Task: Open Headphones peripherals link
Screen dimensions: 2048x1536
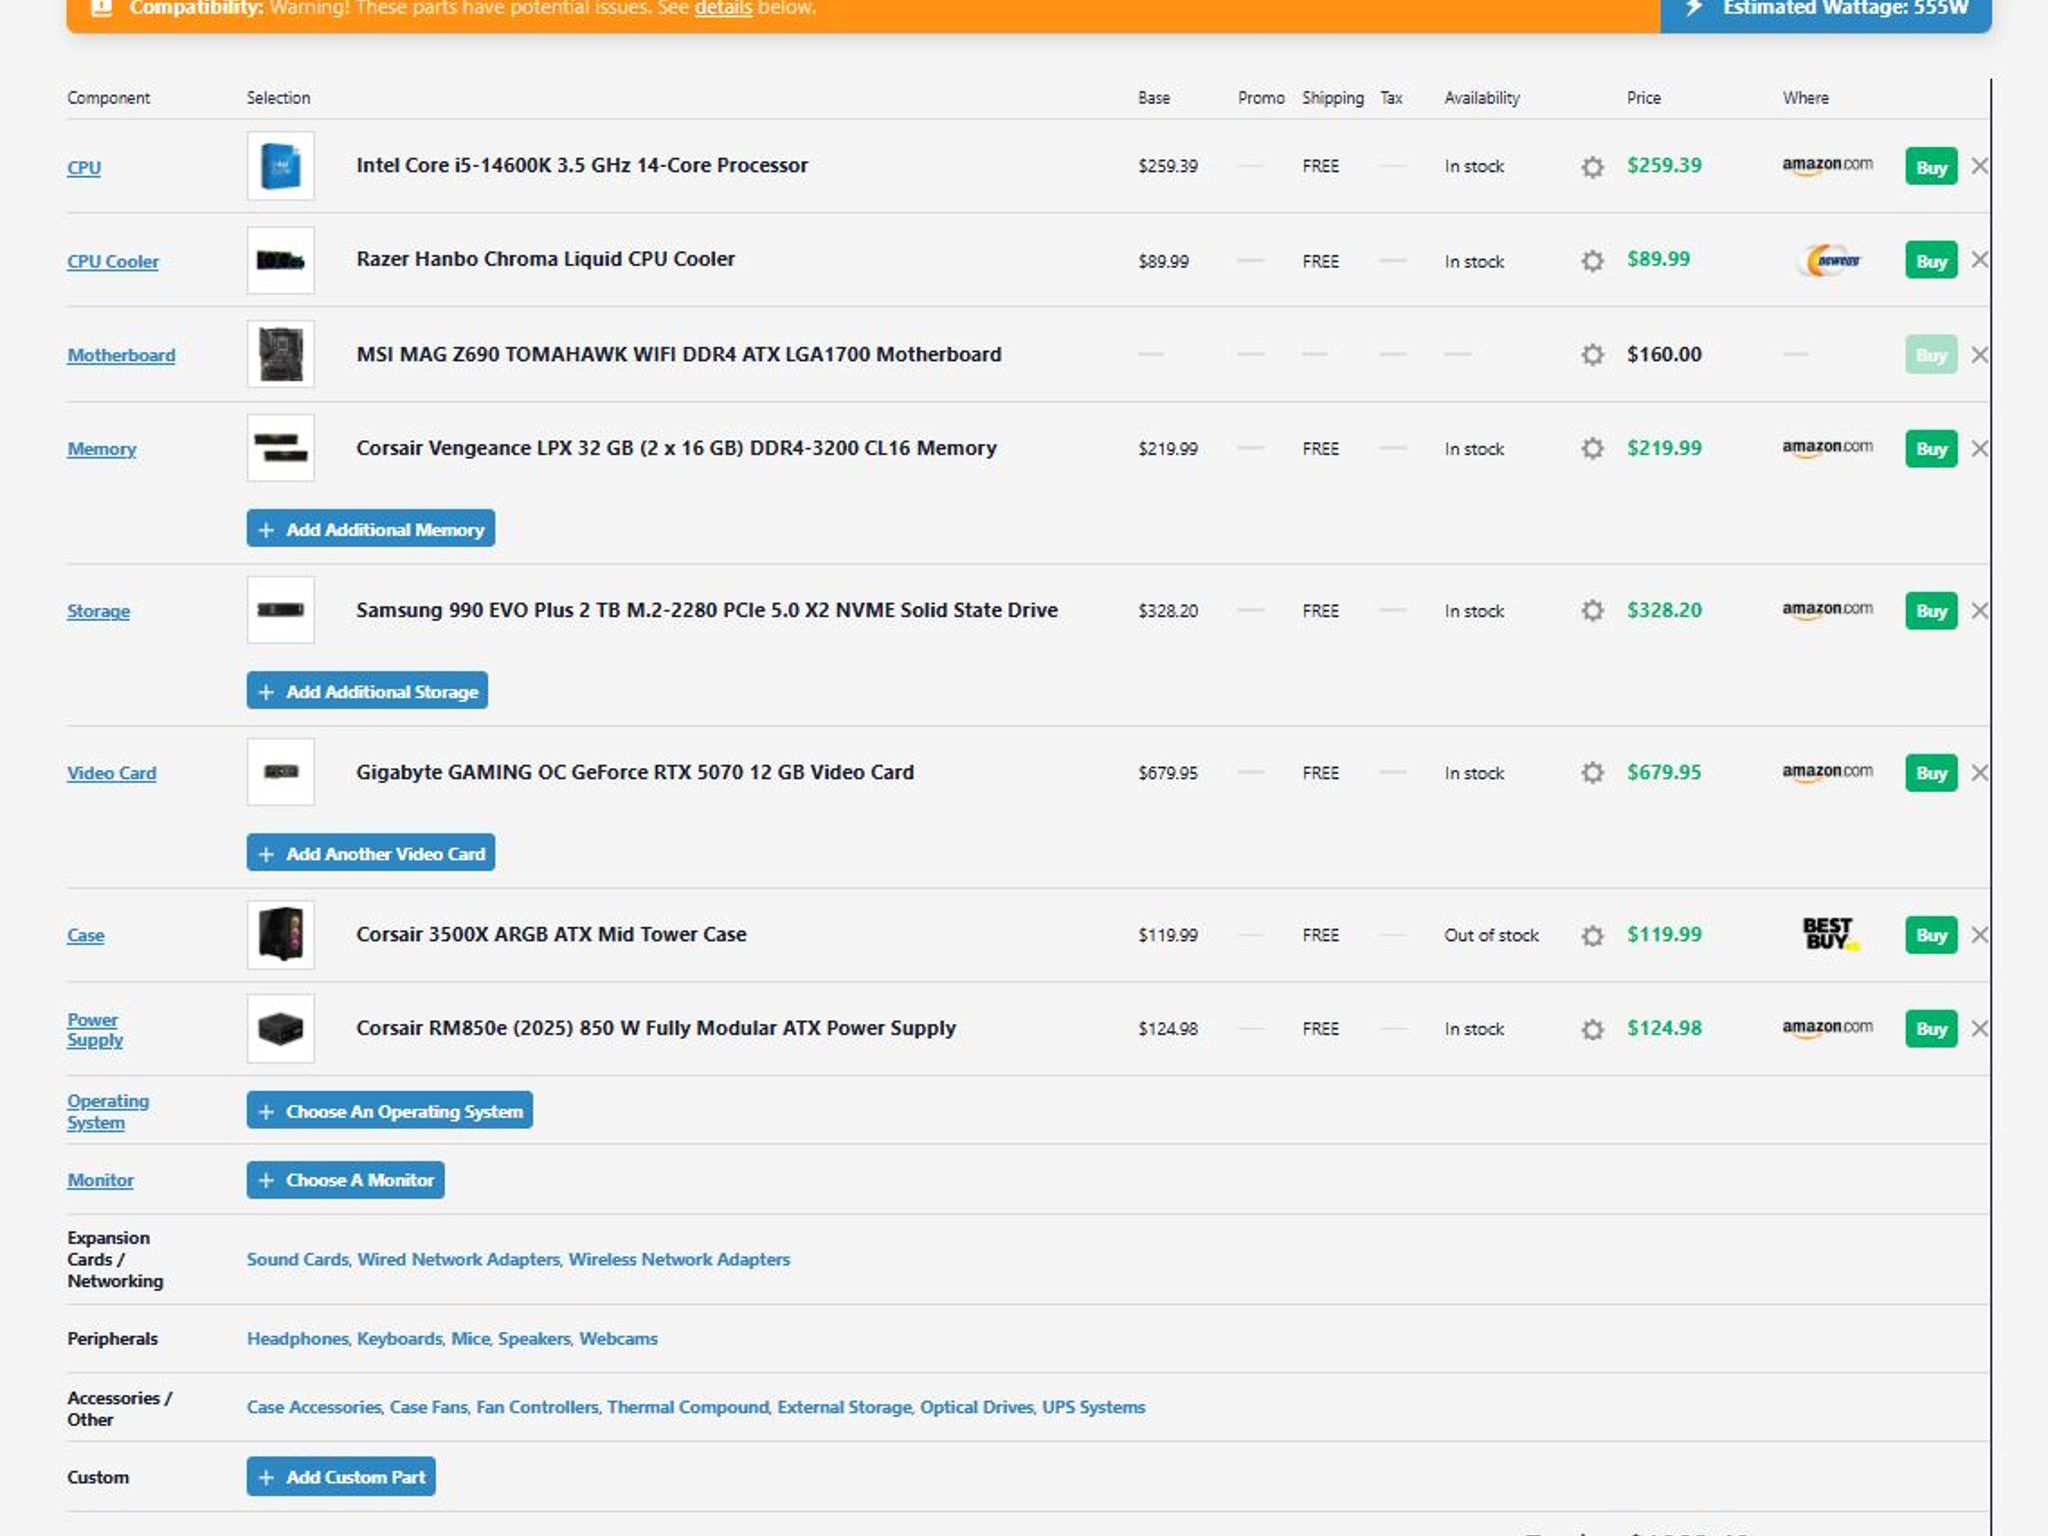Action: pos(297,1338)
